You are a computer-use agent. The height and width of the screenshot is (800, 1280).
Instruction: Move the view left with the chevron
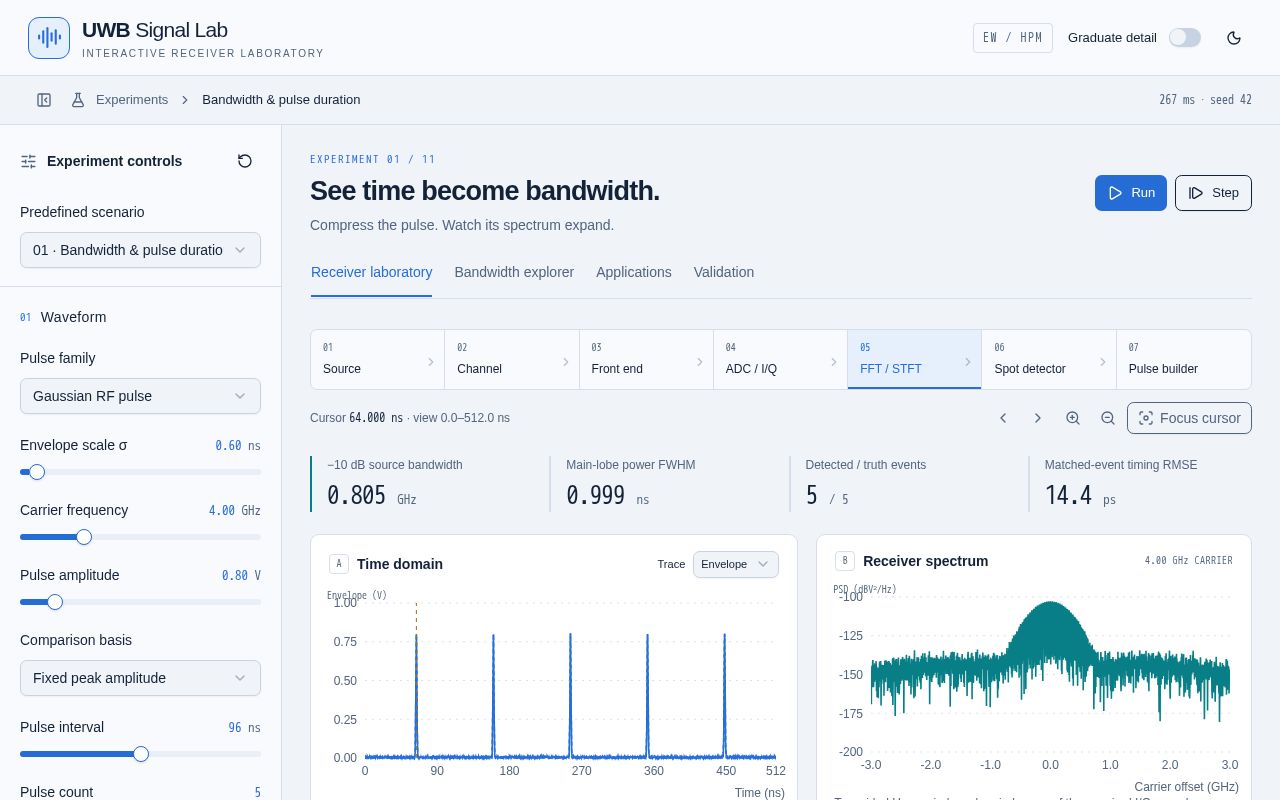click(1003, 418)
